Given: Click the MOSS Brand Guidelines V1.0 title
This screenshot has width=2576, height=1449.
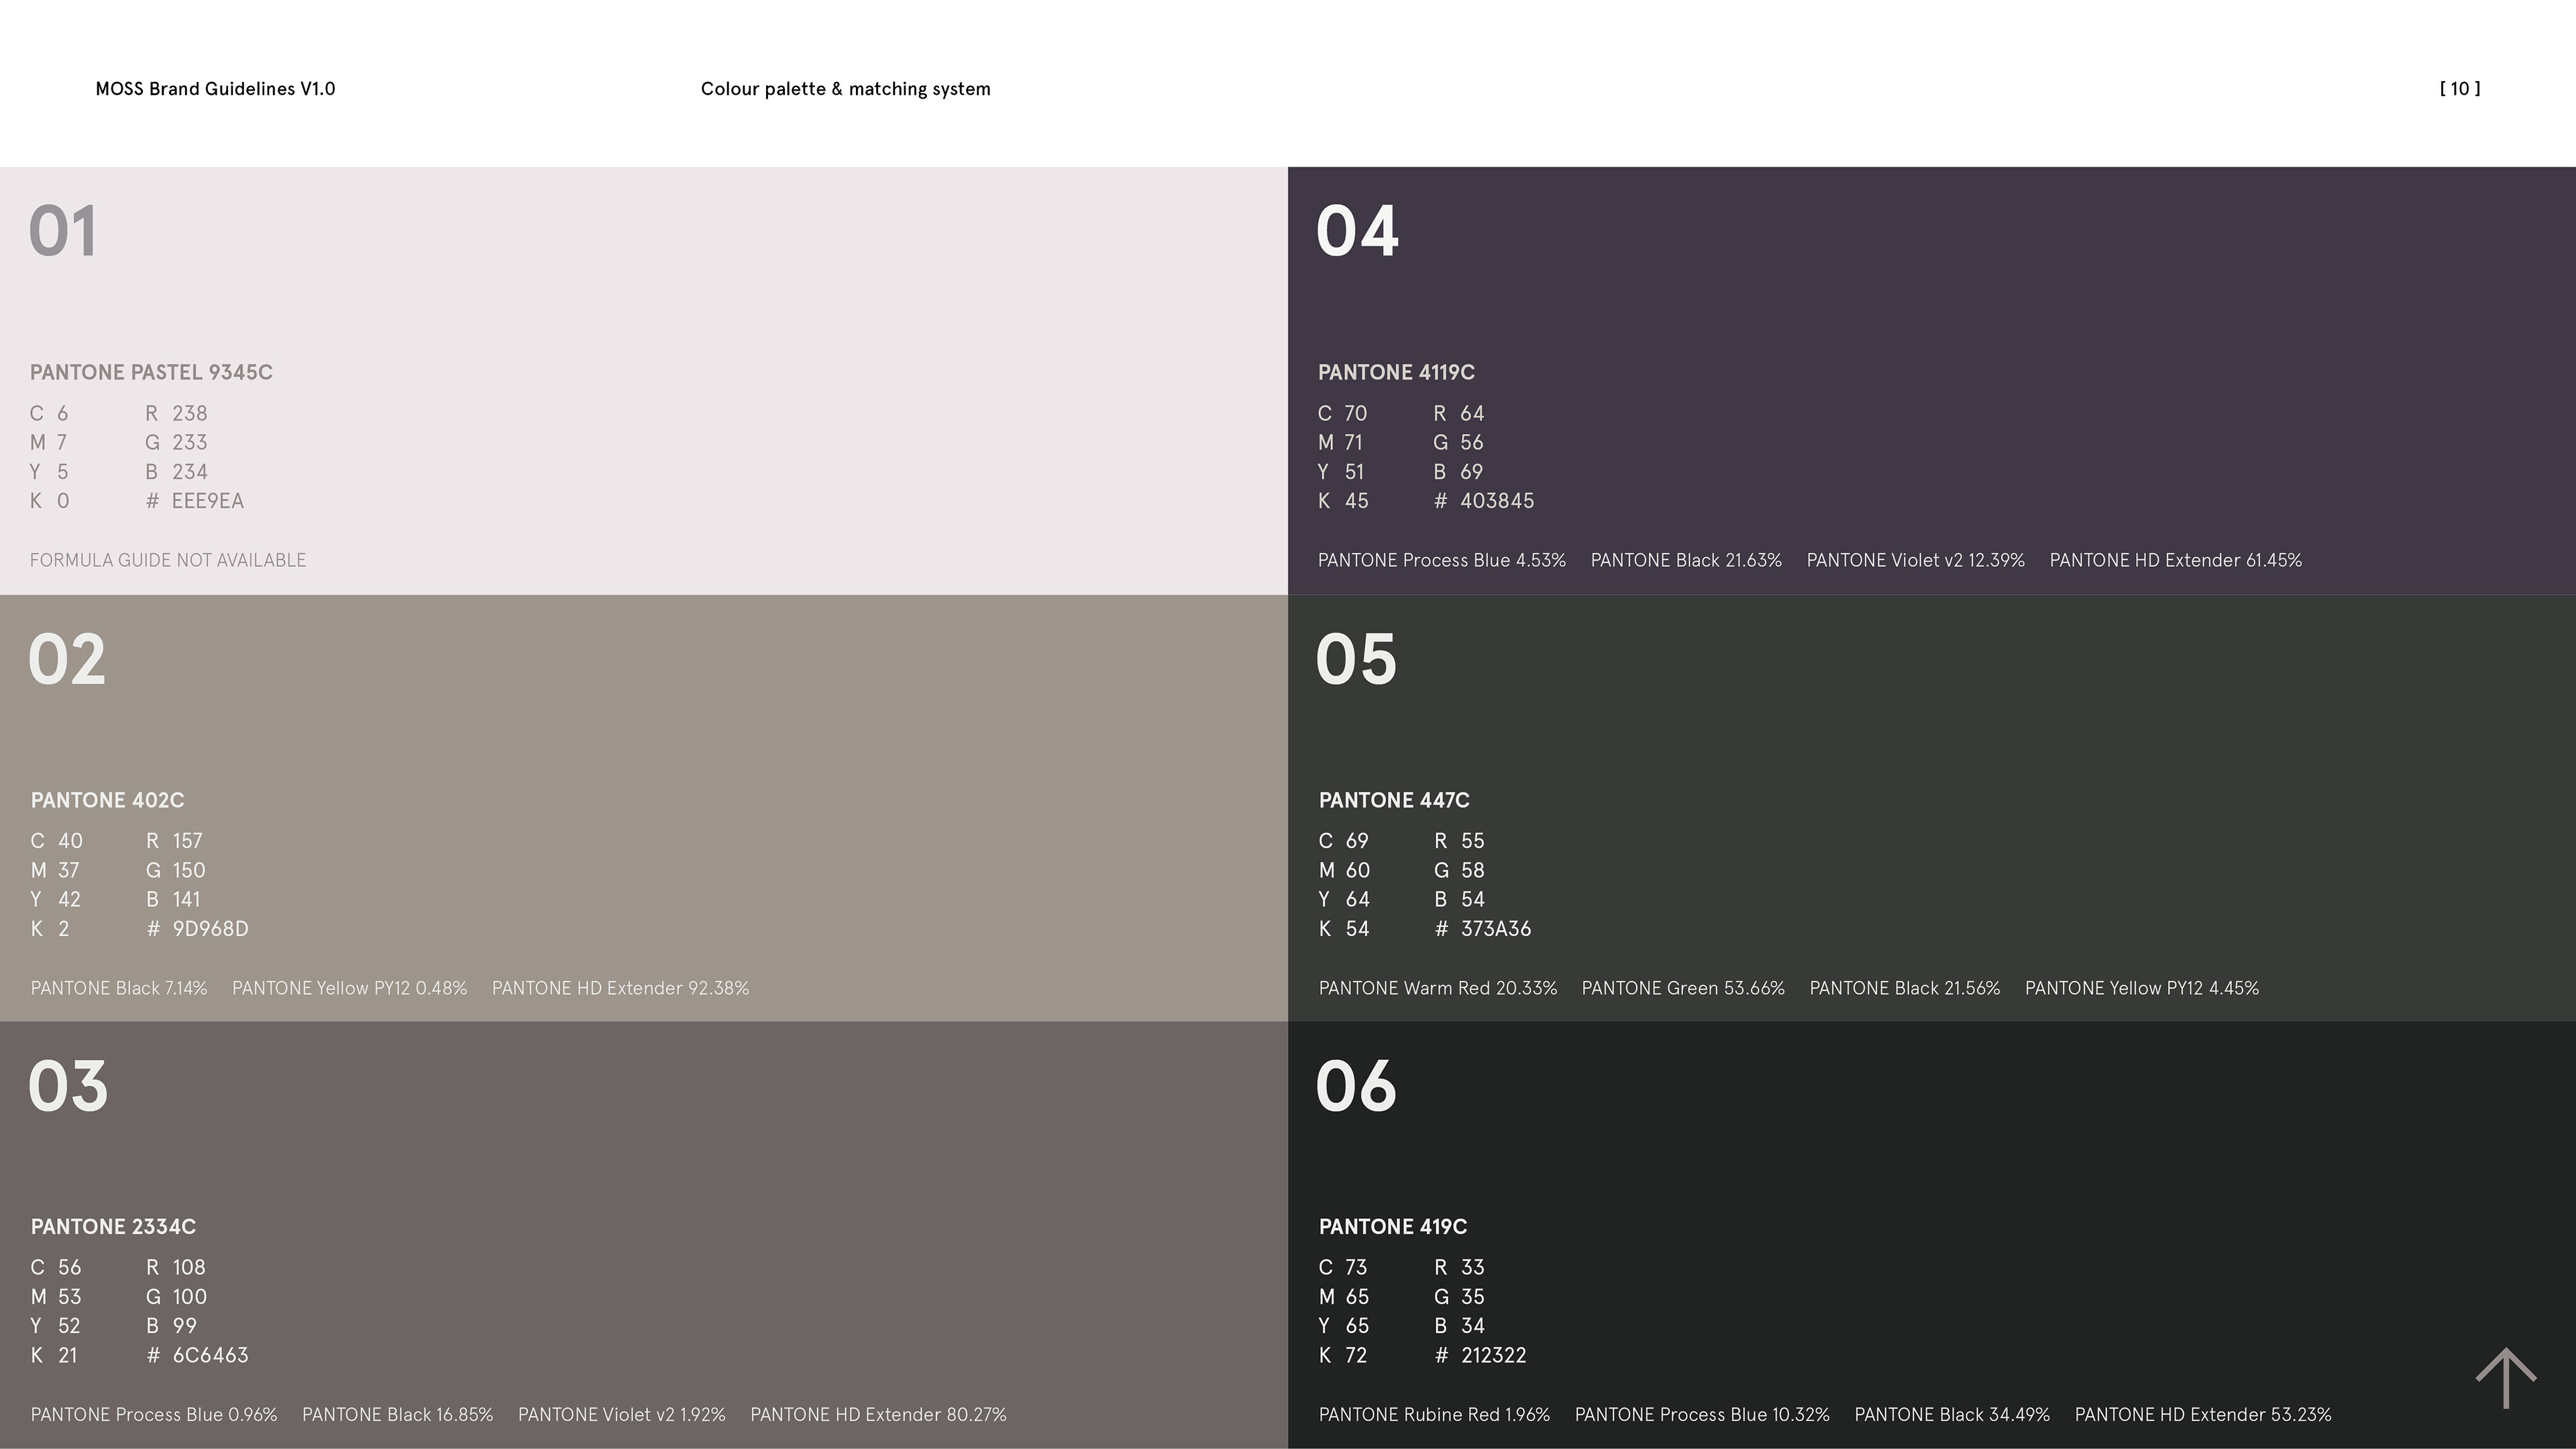Looking at the screenshot, I should [215, 89].
